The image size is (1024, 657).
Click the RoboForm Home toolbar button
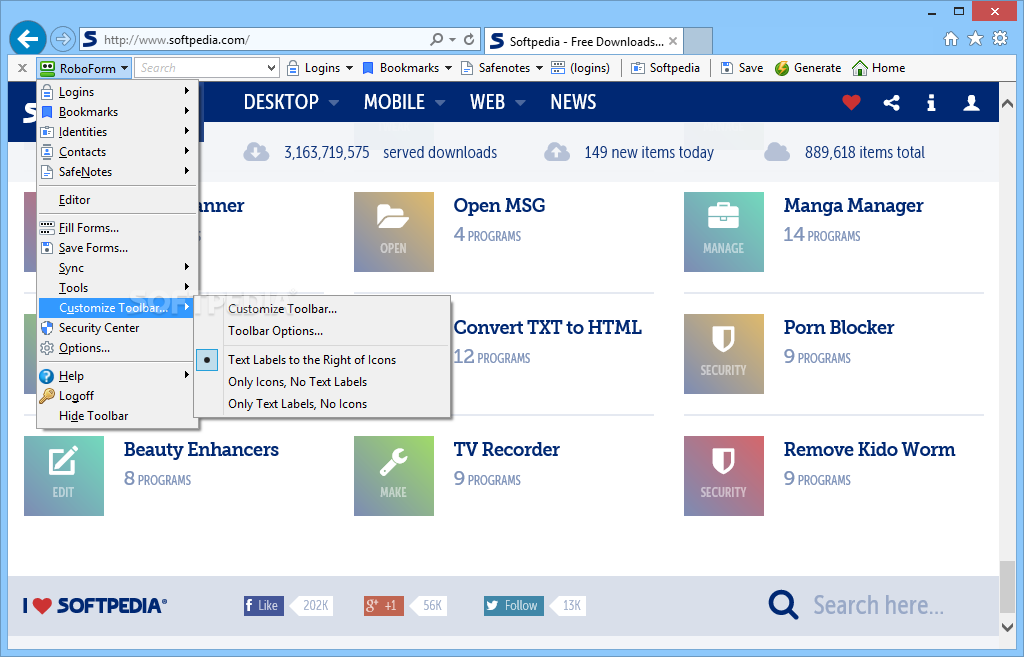(878, 68)
